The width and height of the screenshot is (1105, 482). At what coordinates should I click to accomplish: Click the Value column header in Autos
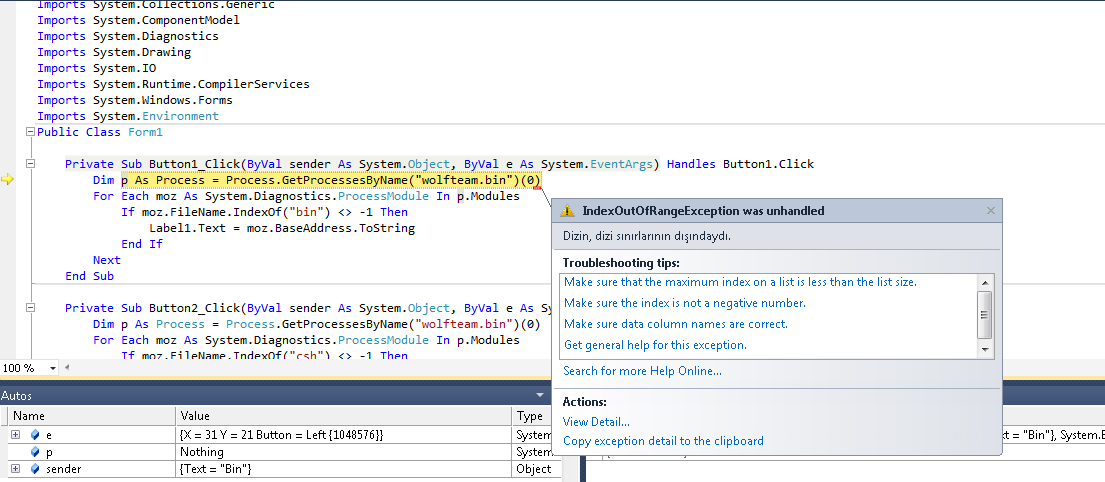click(344, 416)
